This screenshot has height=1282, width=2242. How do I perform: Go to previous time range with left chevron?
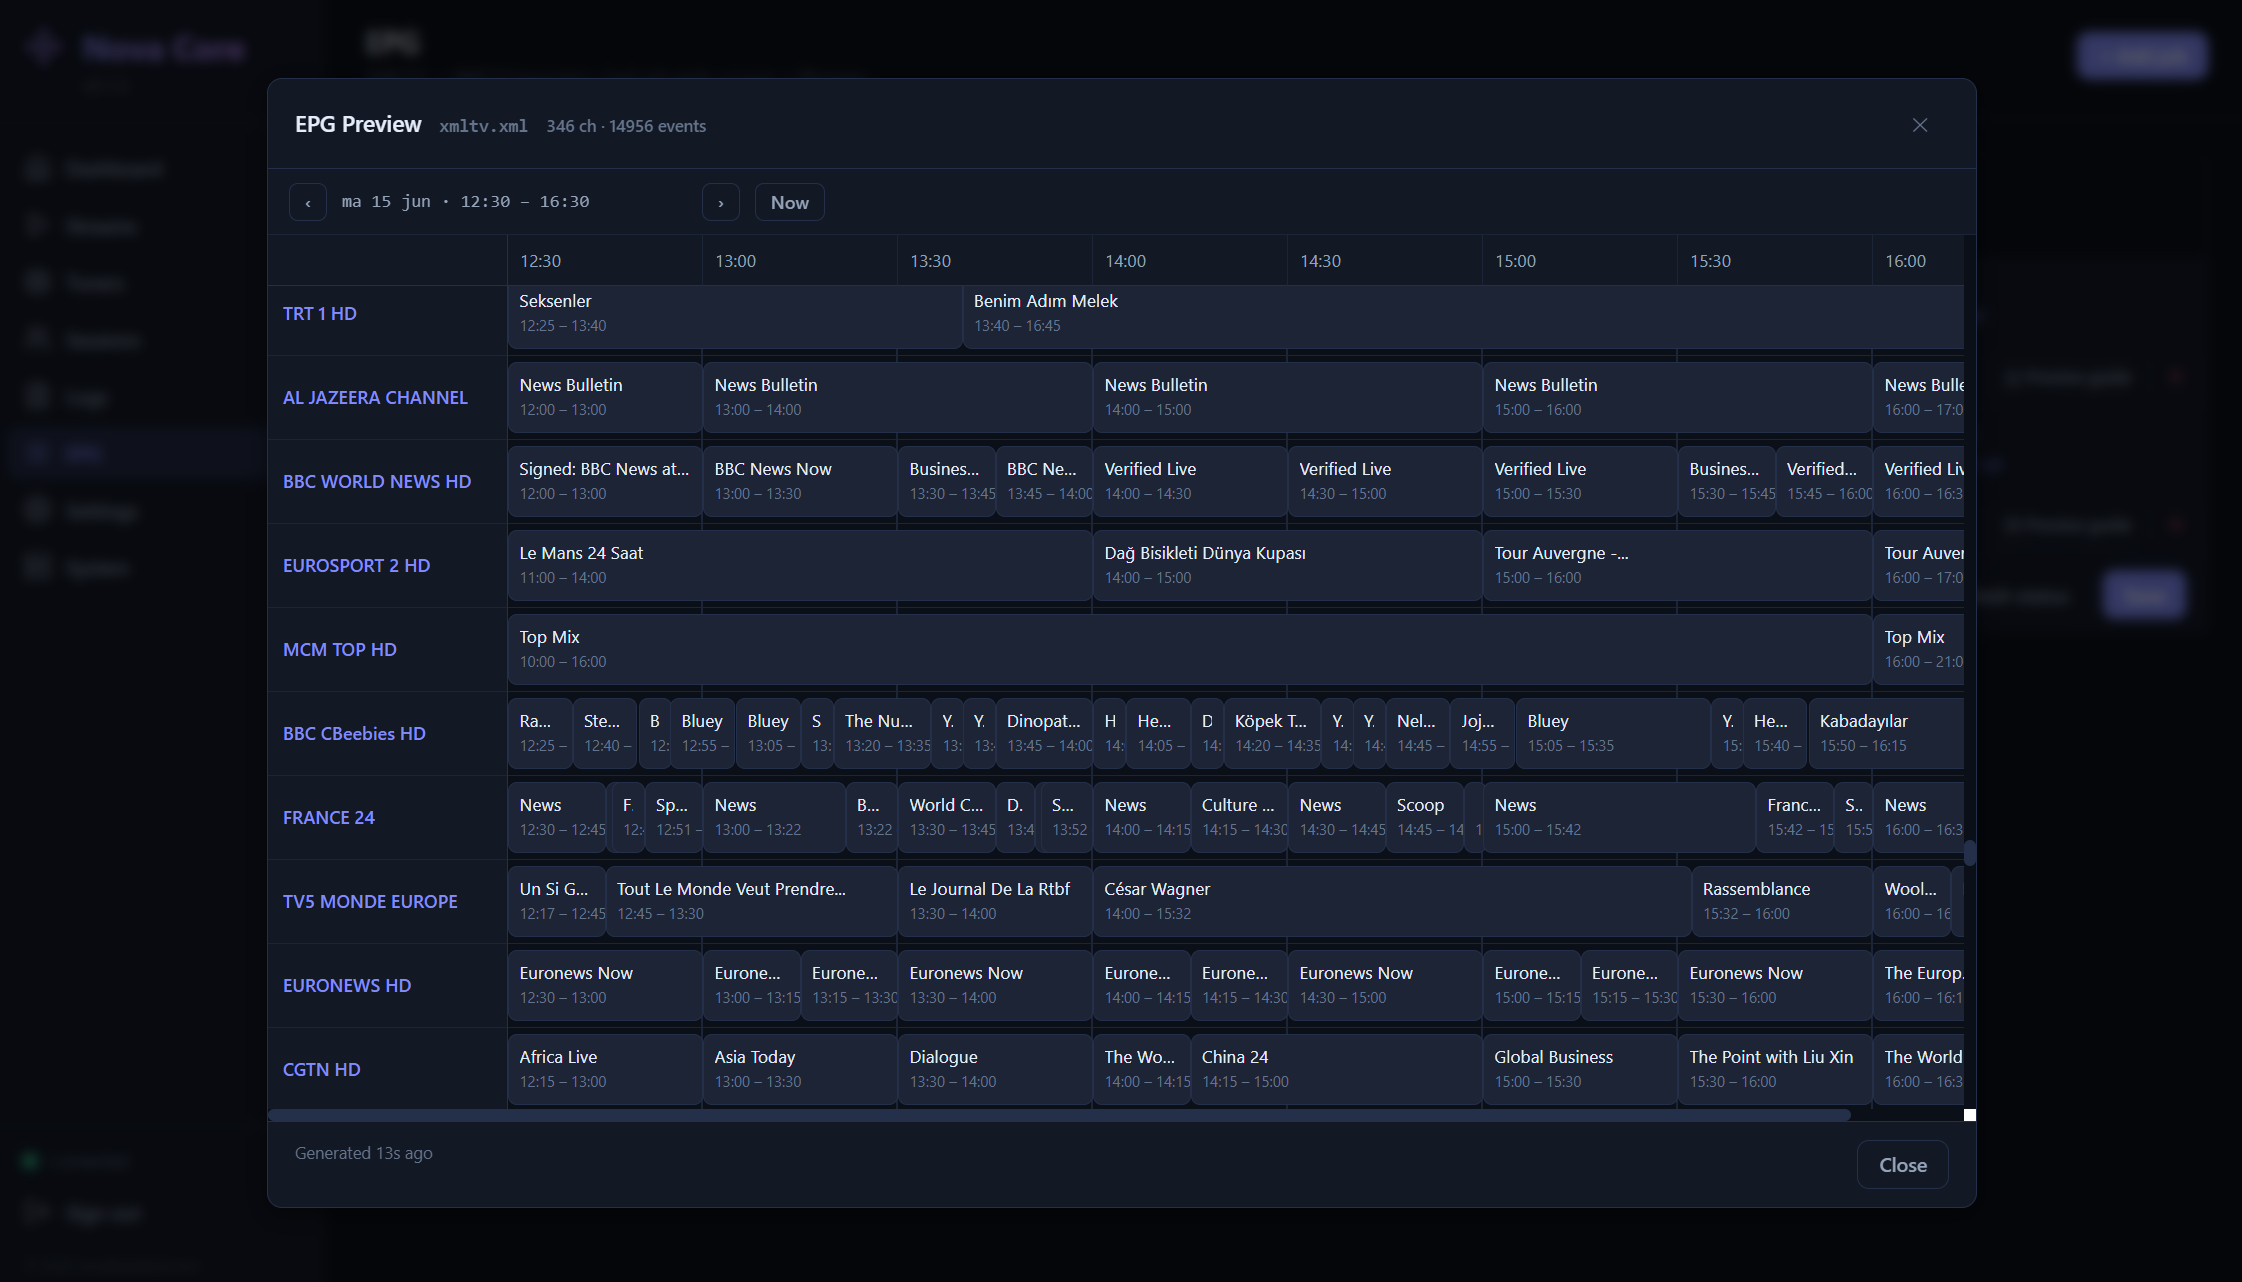point(308,202)
